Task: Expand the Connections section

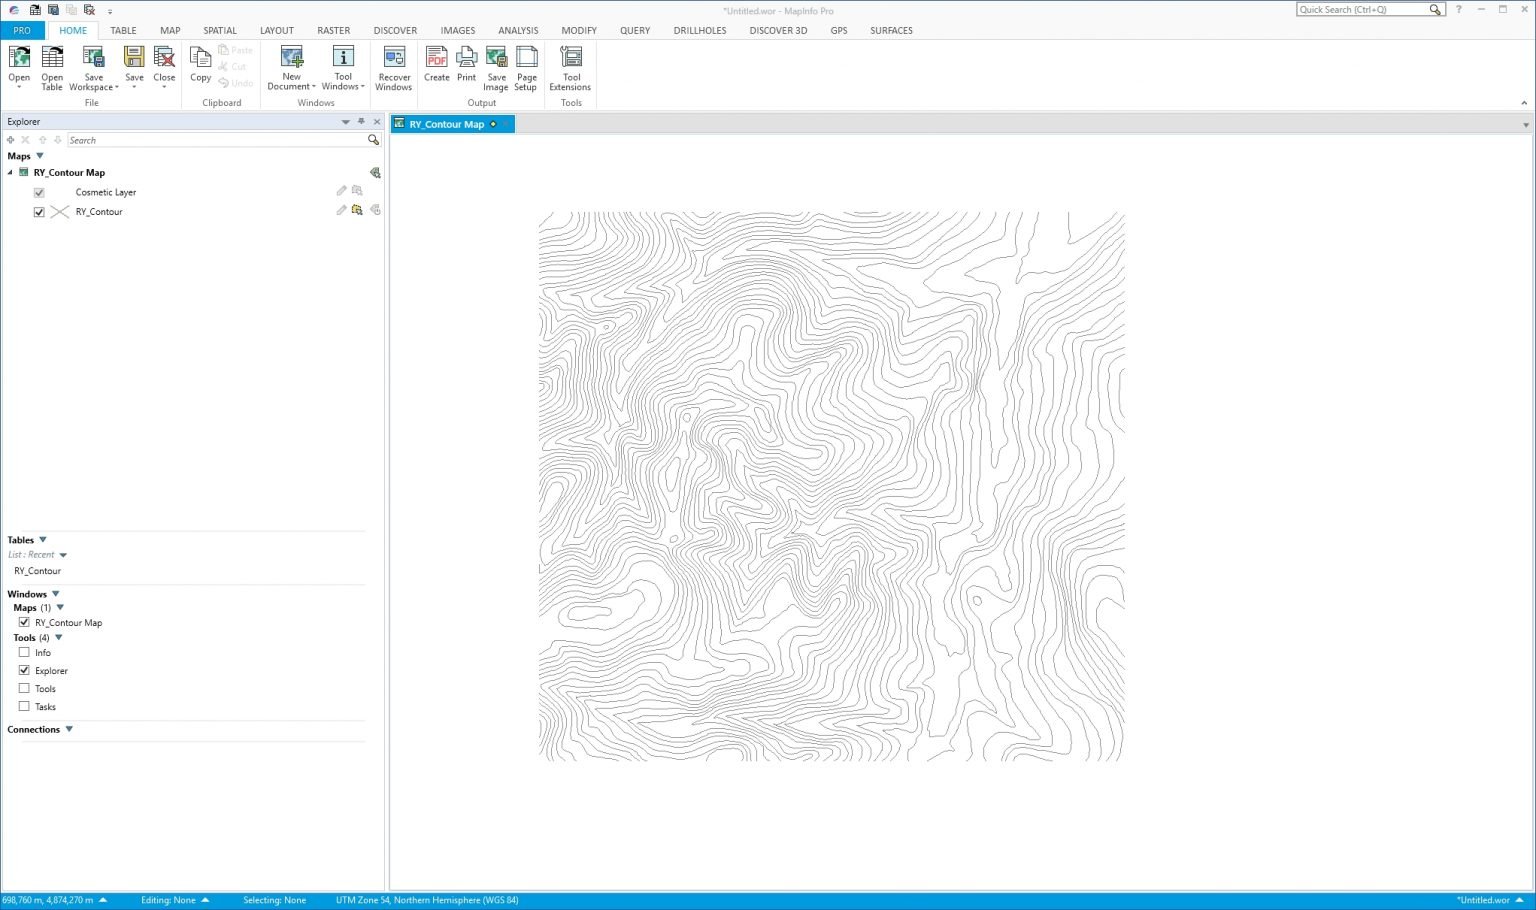Action: coord(69,729)
